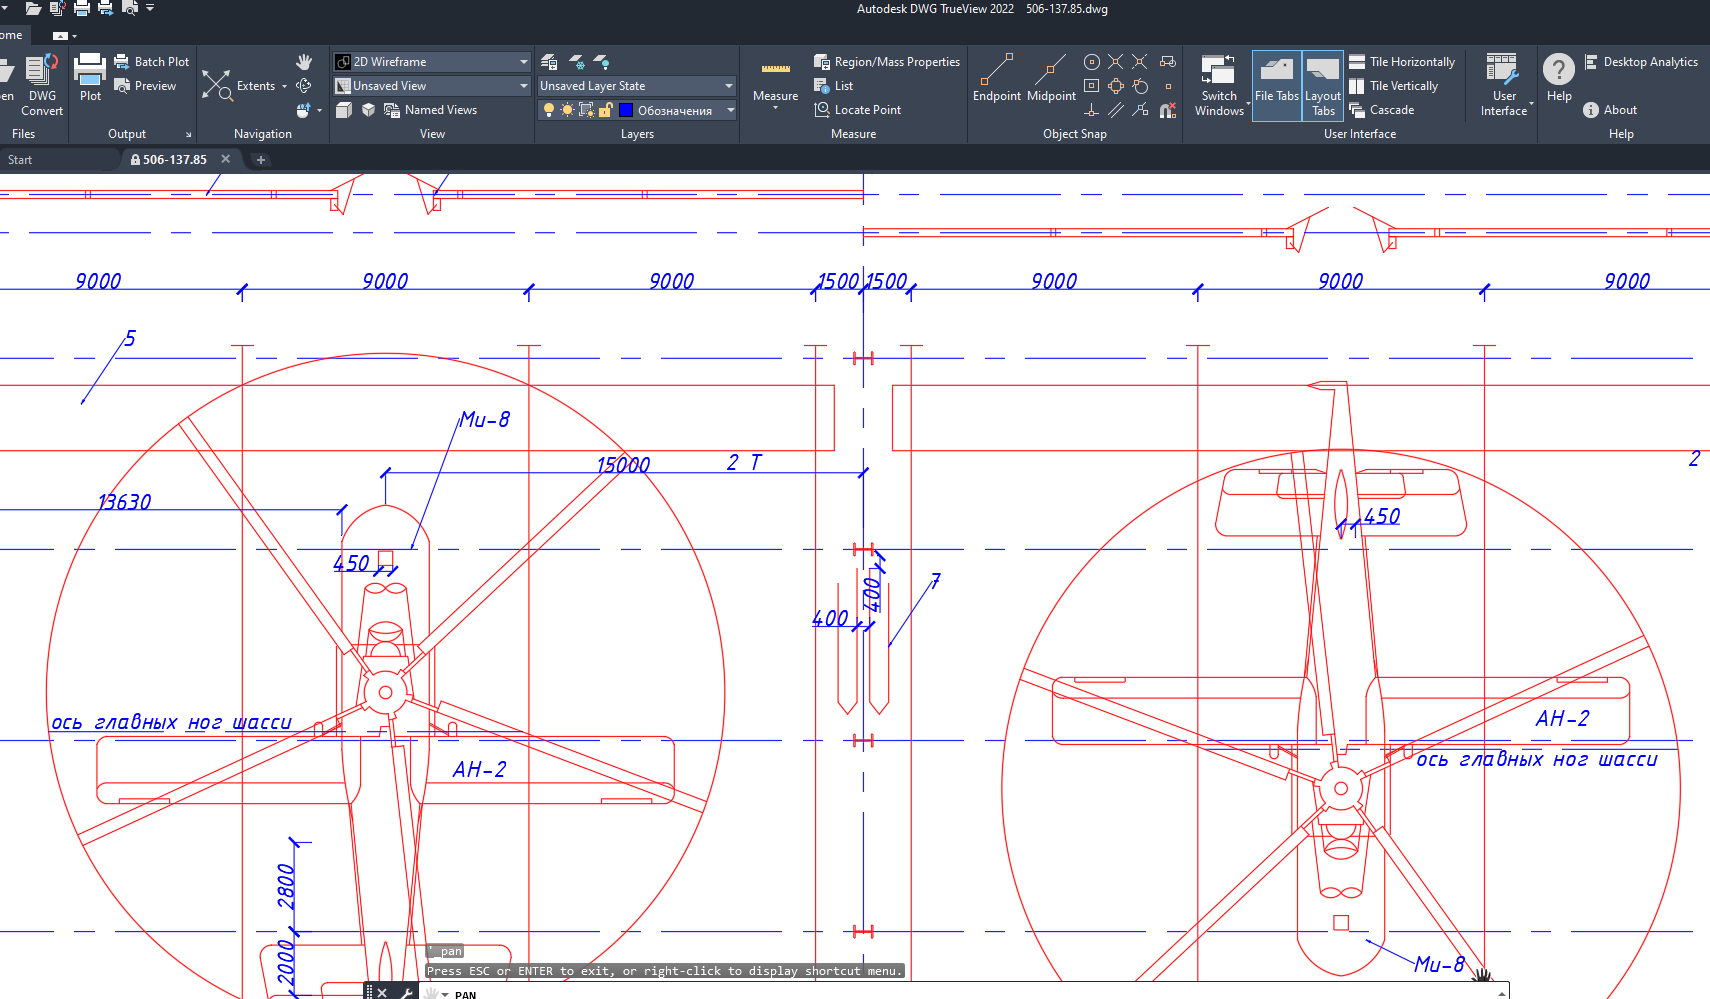Toggle File Tabs display
1710x999 pixels.
tap(1277, 85)
